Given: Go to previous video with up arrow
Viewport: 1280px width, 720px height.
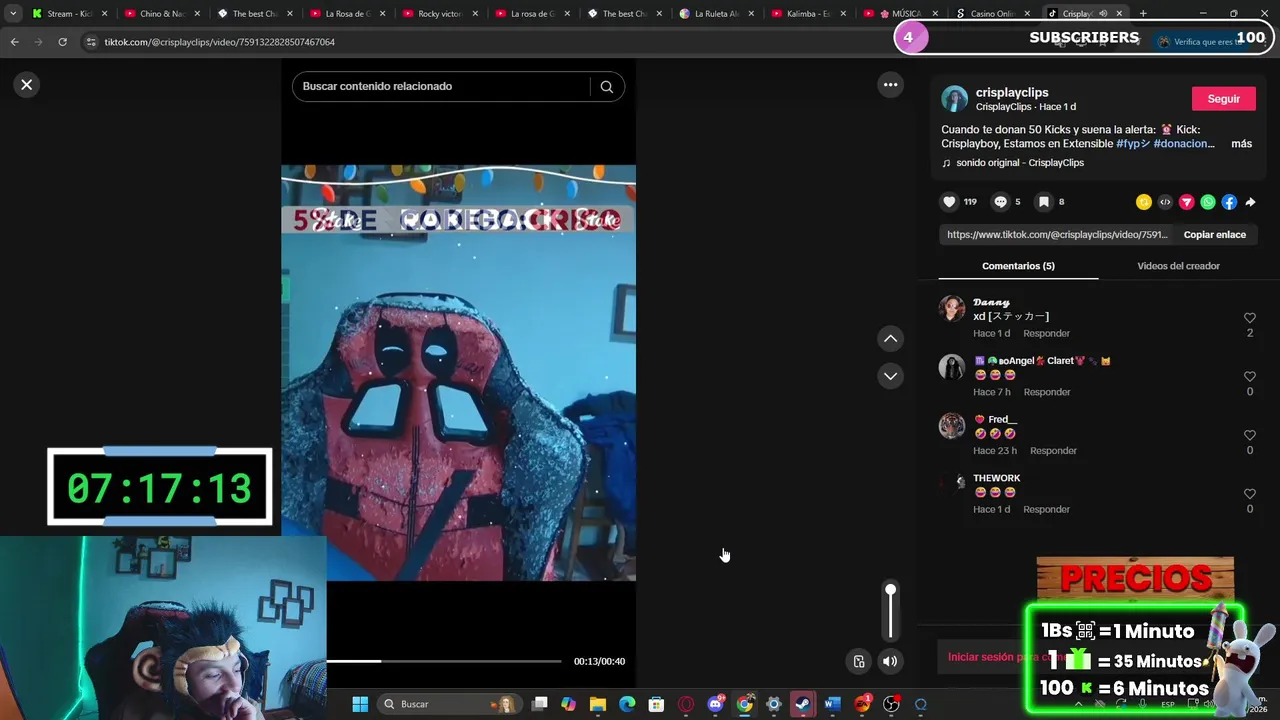Looking at the screenshot, I should point(890,339).
